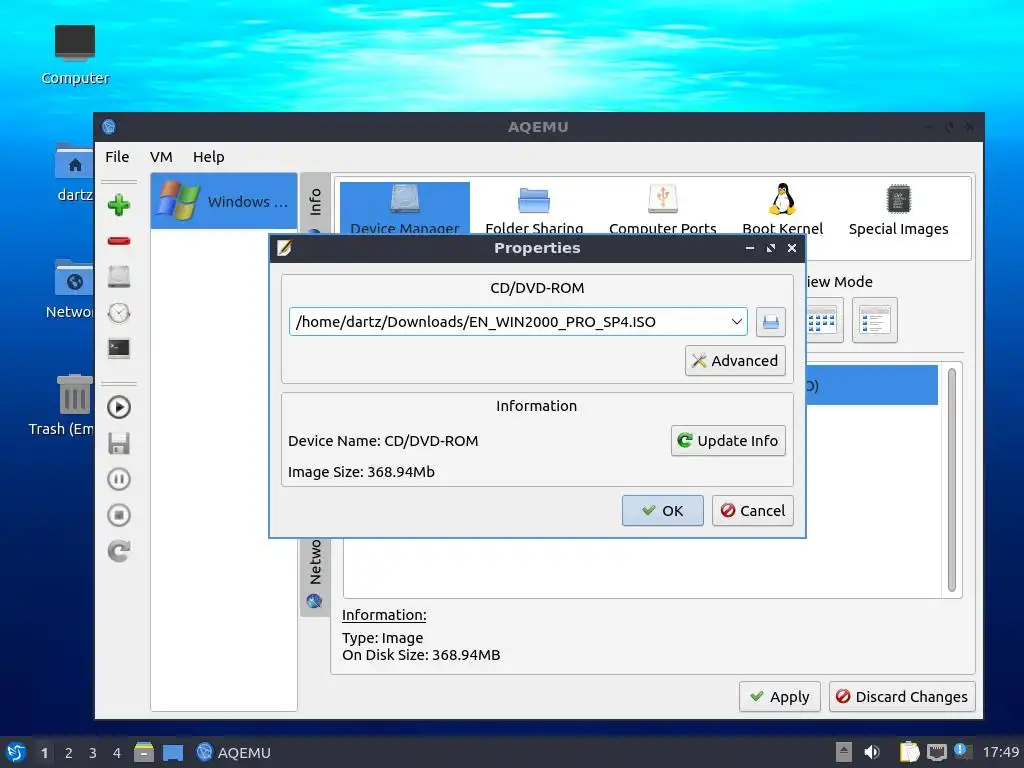The width and height of the screenshot is (1024, 768).
Task: Click Apply in AQEMU window
Action: 780,697
